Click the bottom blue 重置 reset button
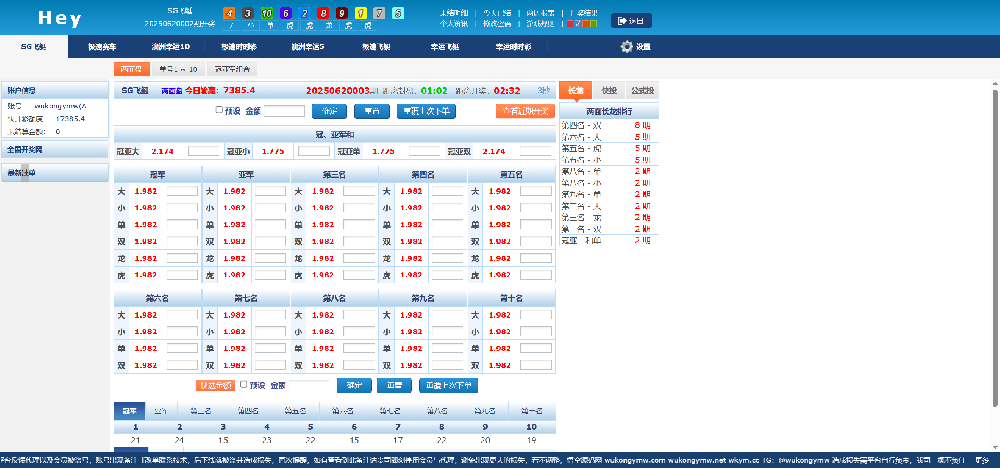 [395, 385]
